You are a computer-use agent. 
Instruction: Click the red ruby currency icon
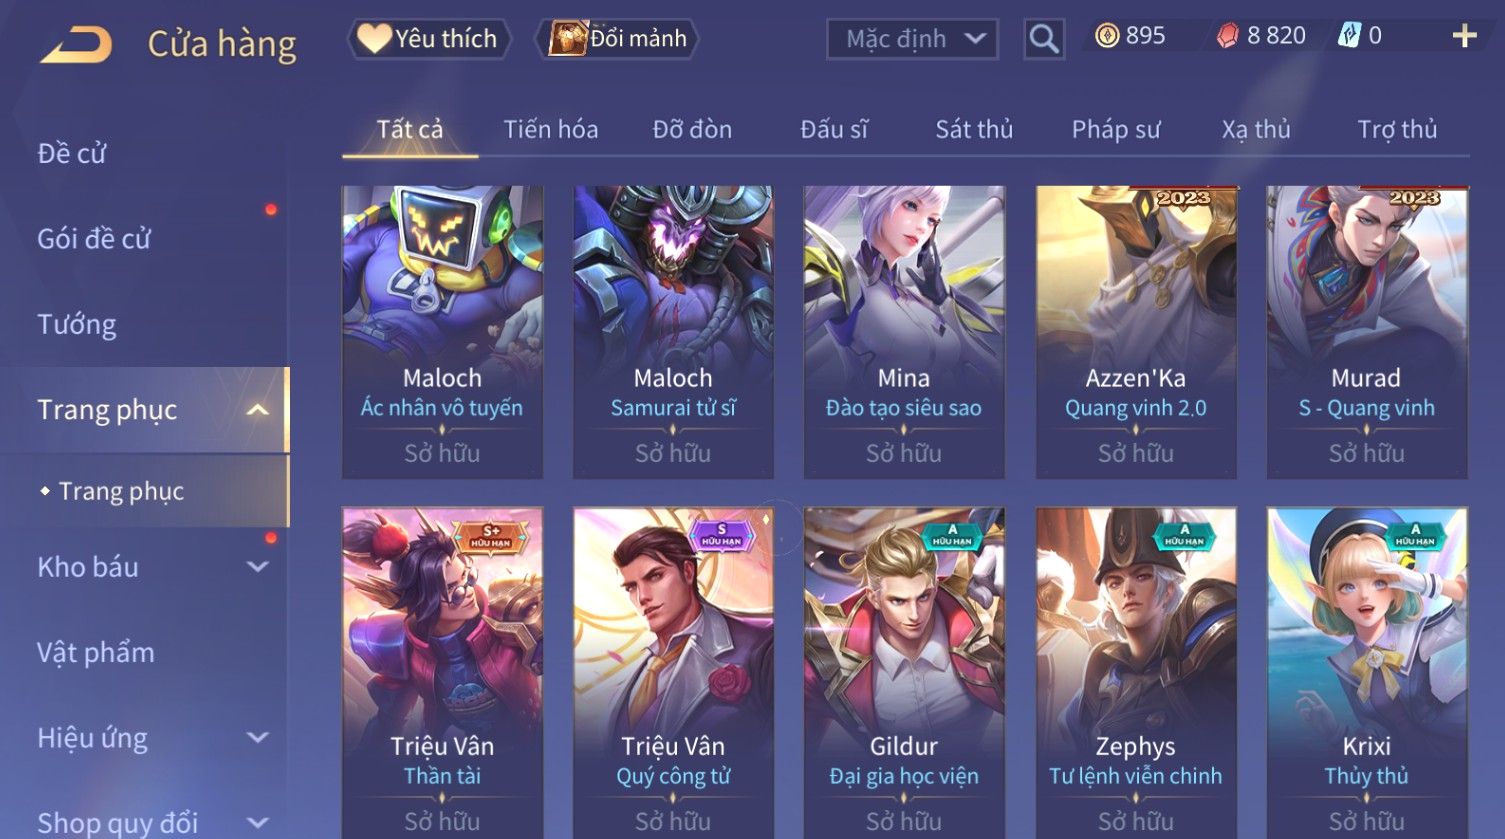(x=1227, y=37)
